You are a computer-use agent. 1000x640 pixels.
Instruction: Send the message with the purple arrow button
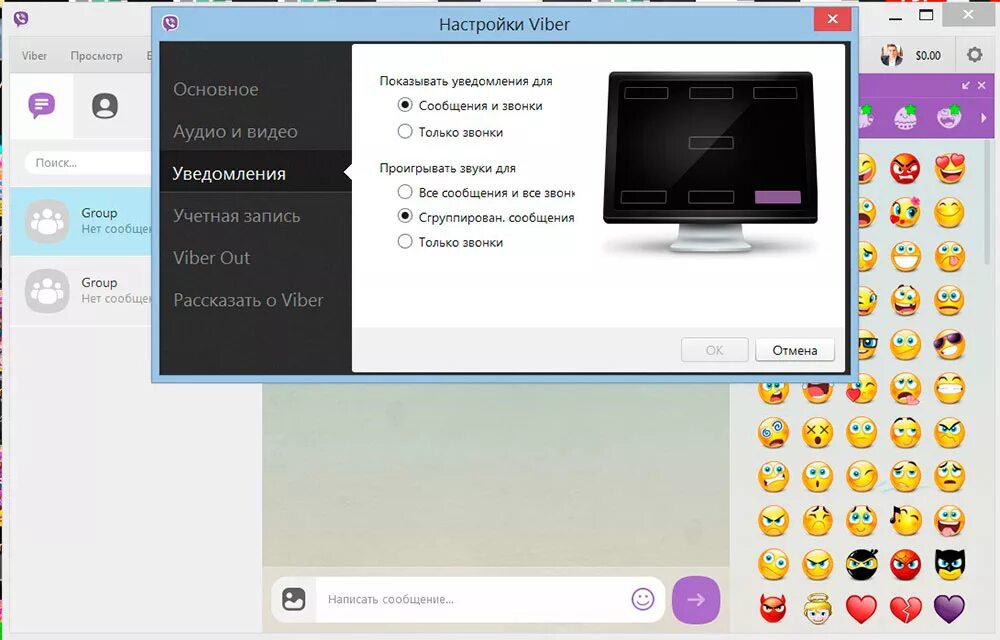tap(696, 599)
